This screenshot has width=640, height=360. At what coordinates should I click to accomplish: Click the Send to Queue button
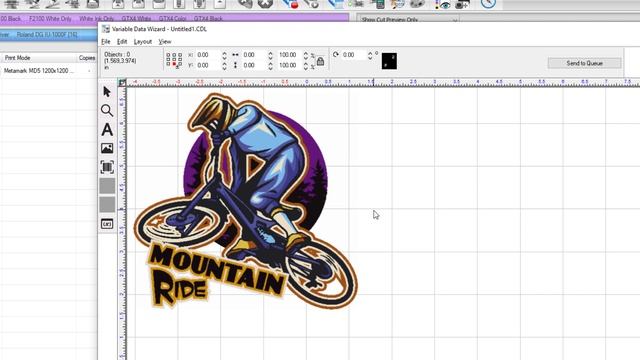tap(584, 63)
